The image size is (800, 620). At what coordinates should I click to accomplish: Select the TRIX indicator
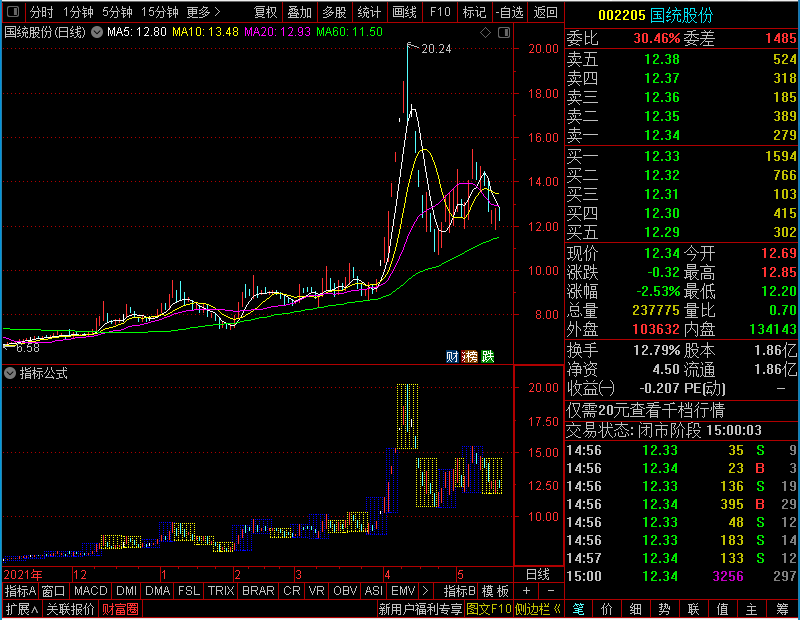click(x=221, y=591)
